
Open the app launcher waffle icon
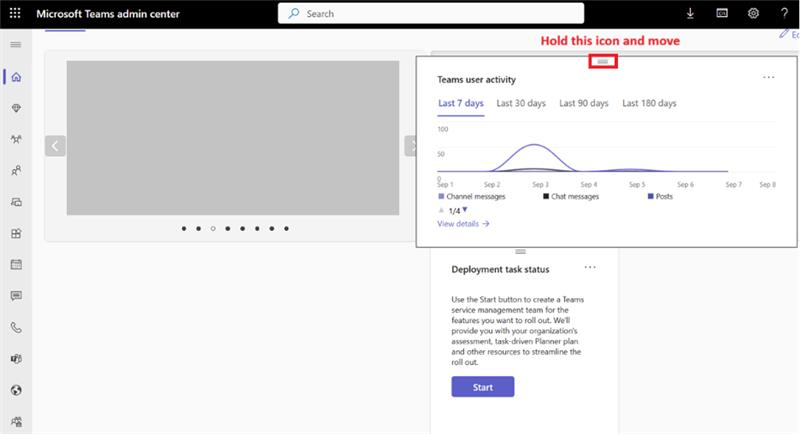point(15,13)
